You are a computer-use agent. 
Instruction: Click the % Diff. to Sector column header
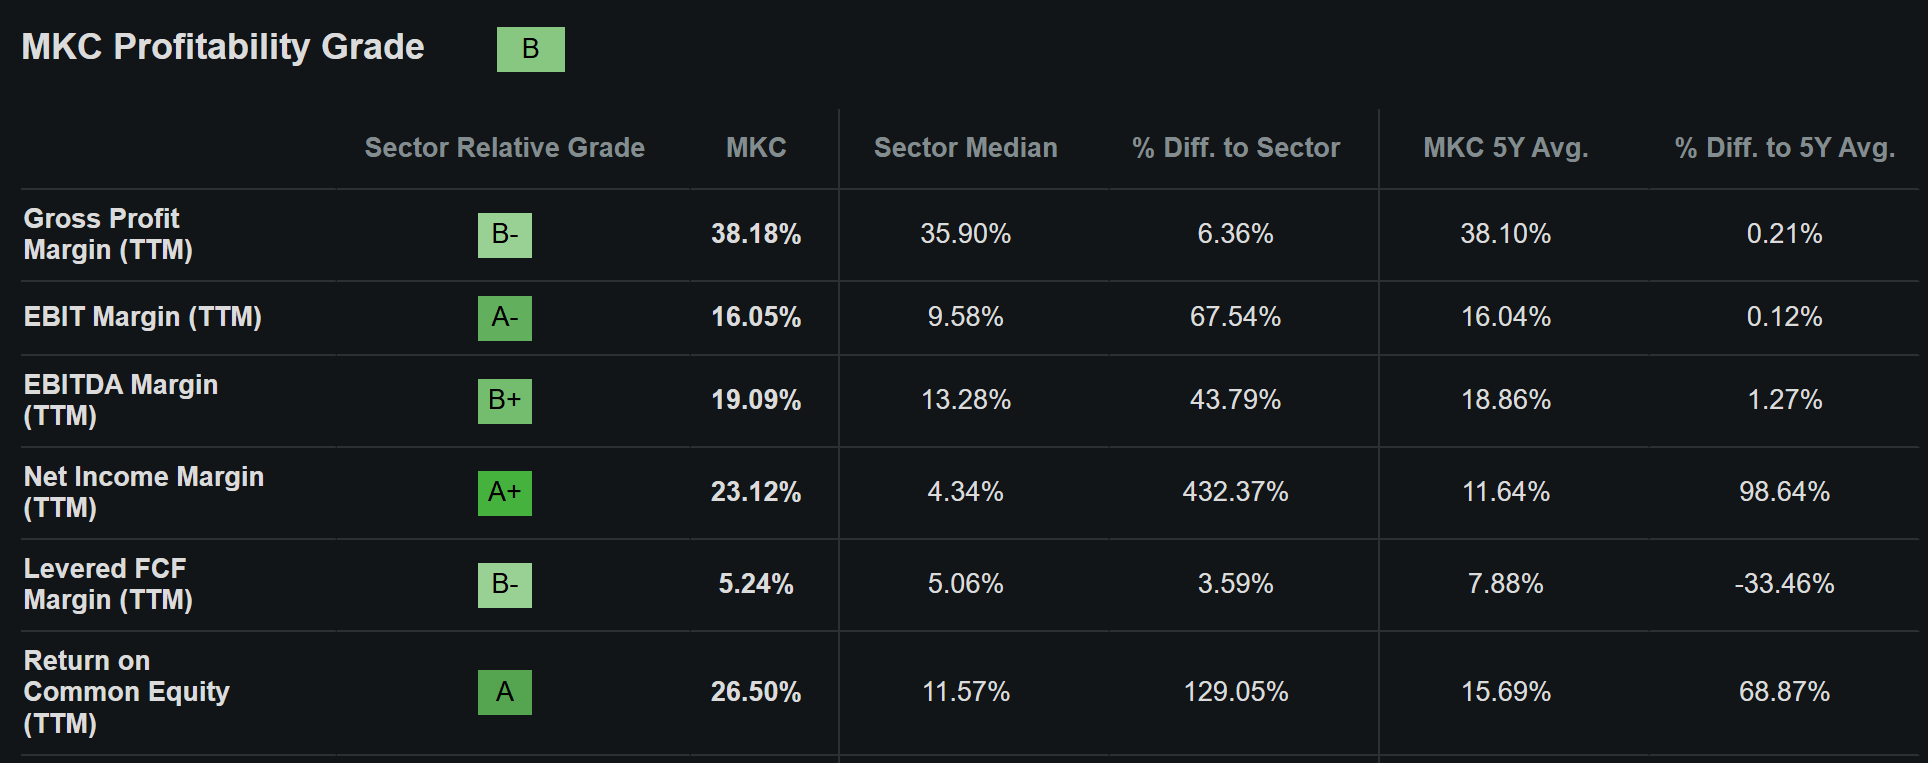[1235, 148]
